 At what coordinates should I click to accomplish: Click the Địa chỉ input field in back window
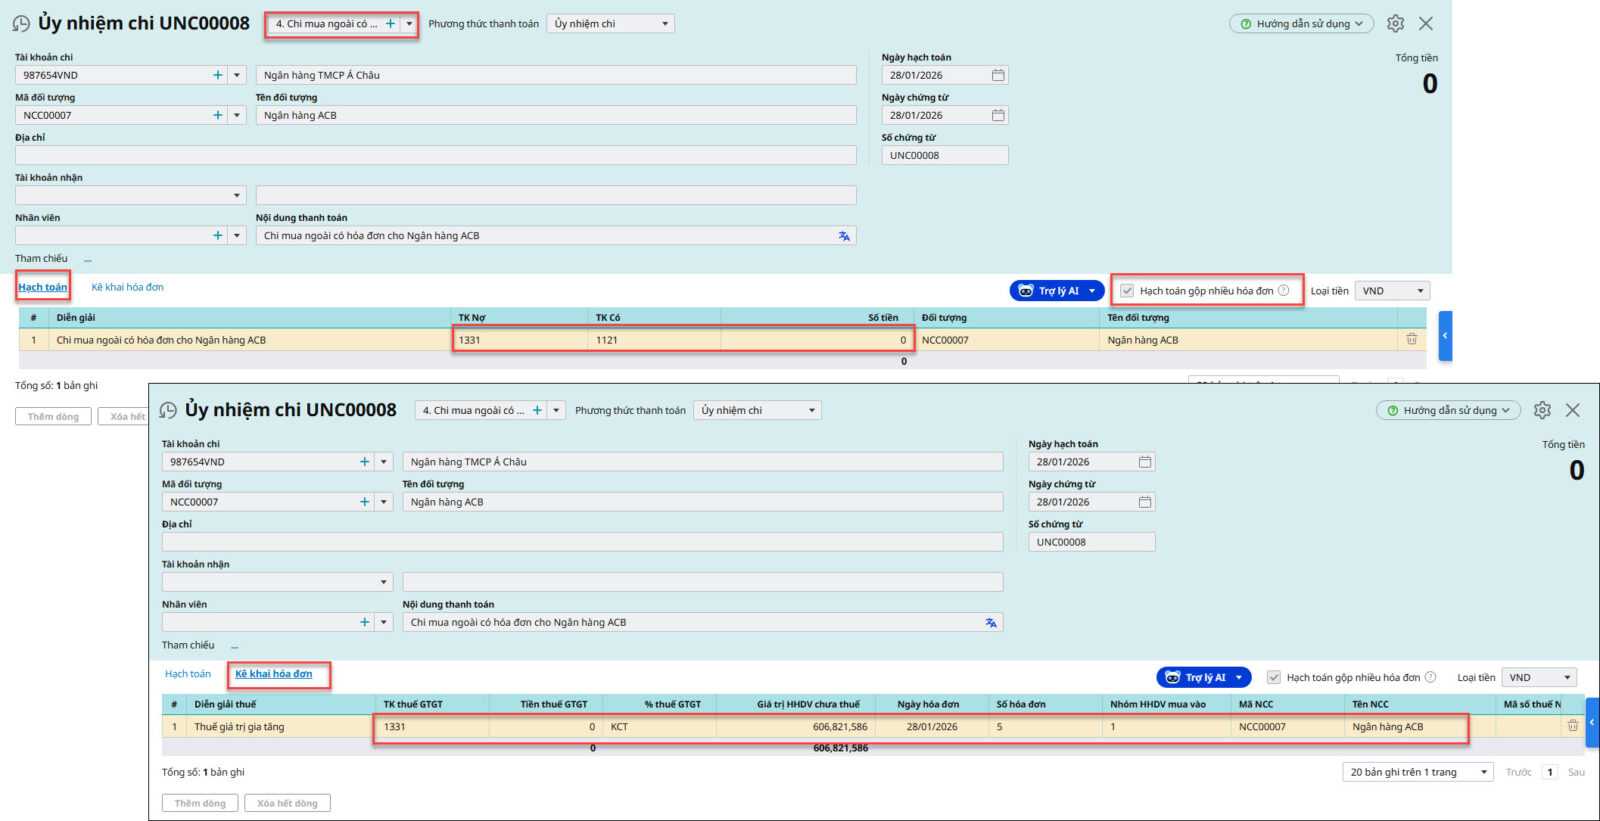point(435,155)
